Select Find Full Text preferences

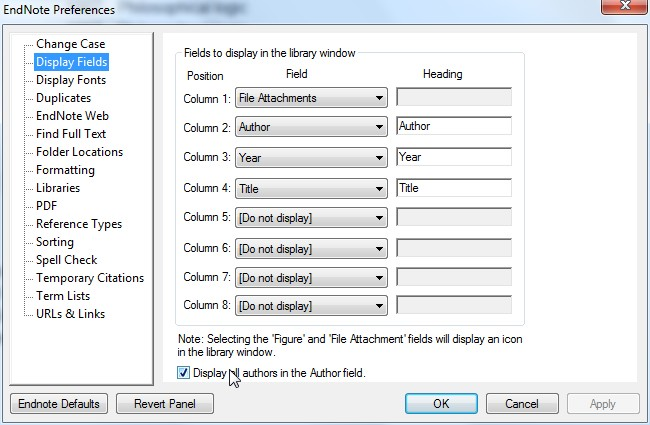click(x=71, y=134)
